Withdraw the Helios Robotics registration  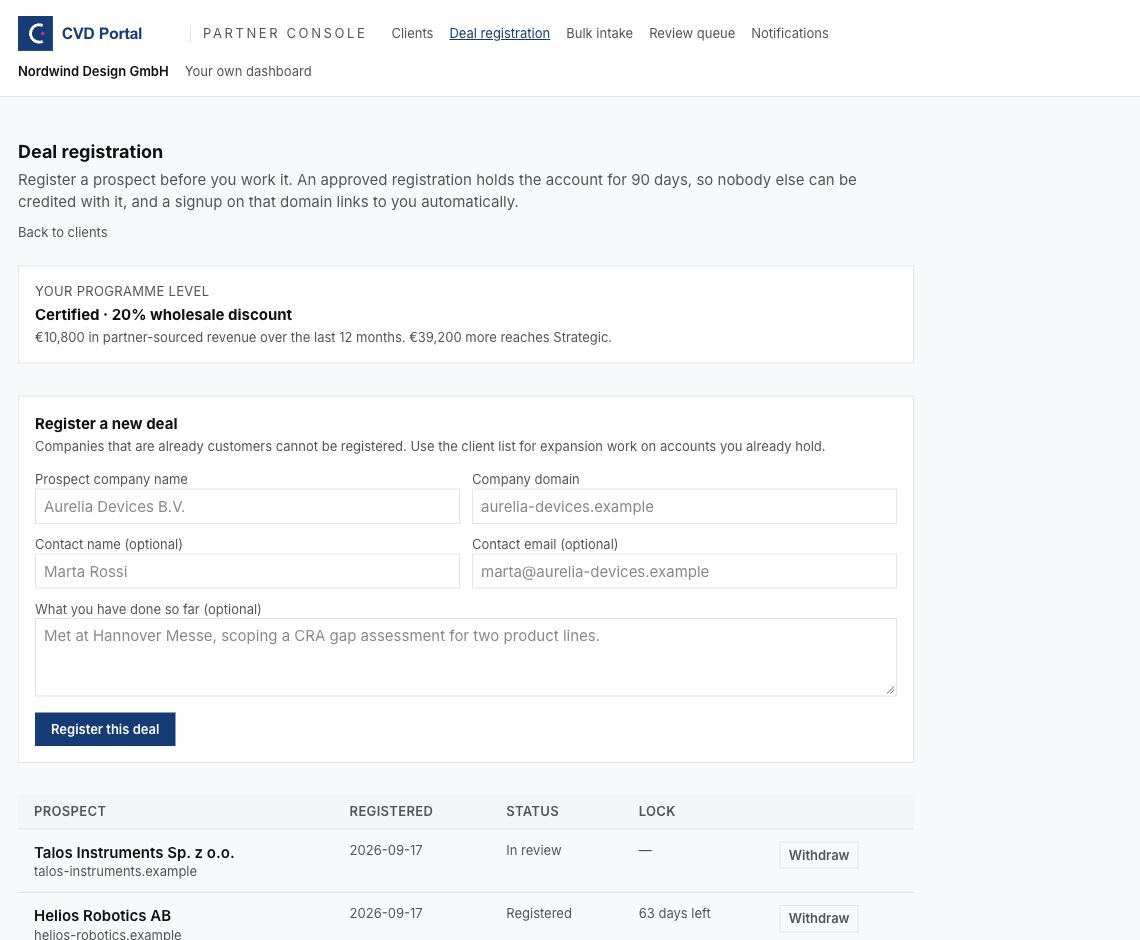(x=819, y=918)
